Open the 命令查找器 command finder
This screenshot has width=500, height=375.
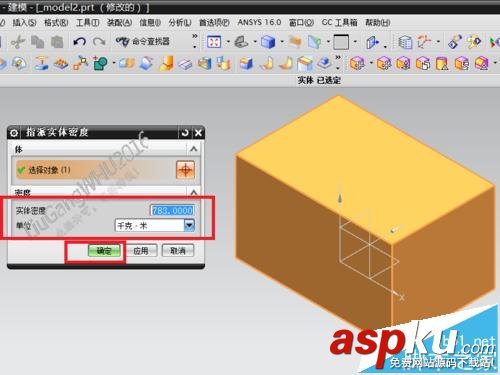(x=143, y=42)
